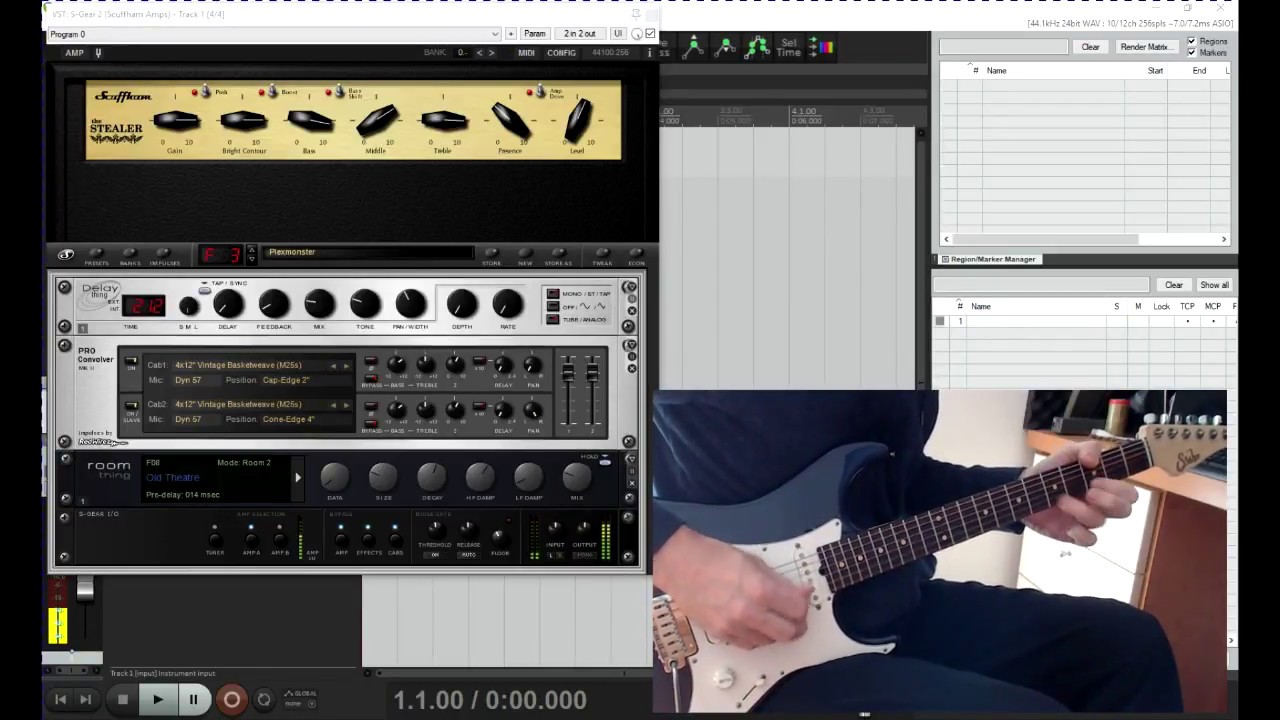Toggle the Amp Drive switch
The image size is (1280, 720).
[540, 92]
